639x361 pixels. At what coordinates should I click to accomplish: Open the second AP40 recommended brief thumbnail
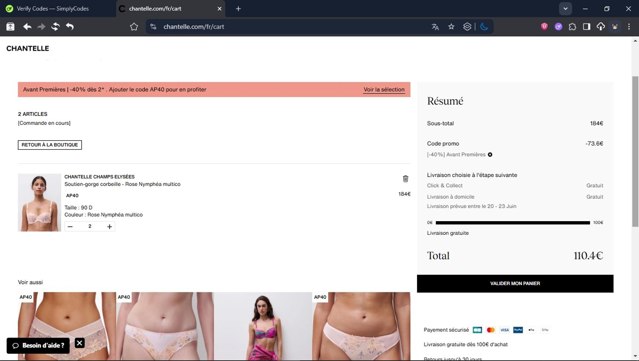(x=165, y=326)
